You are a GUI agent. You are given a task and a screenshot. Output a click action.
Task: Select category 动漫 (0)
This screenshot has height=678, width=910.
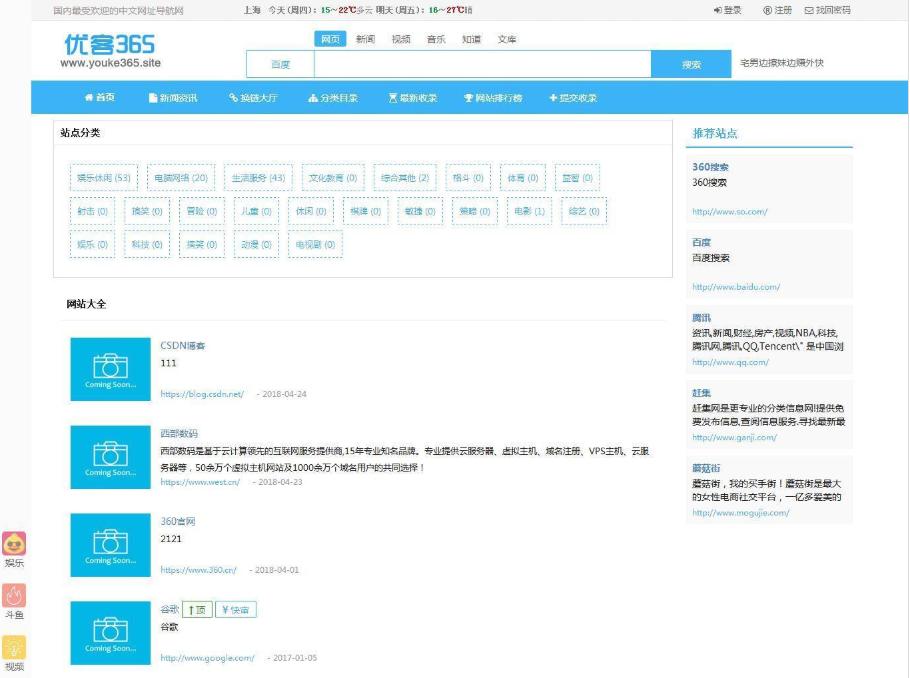click(257, 245)
